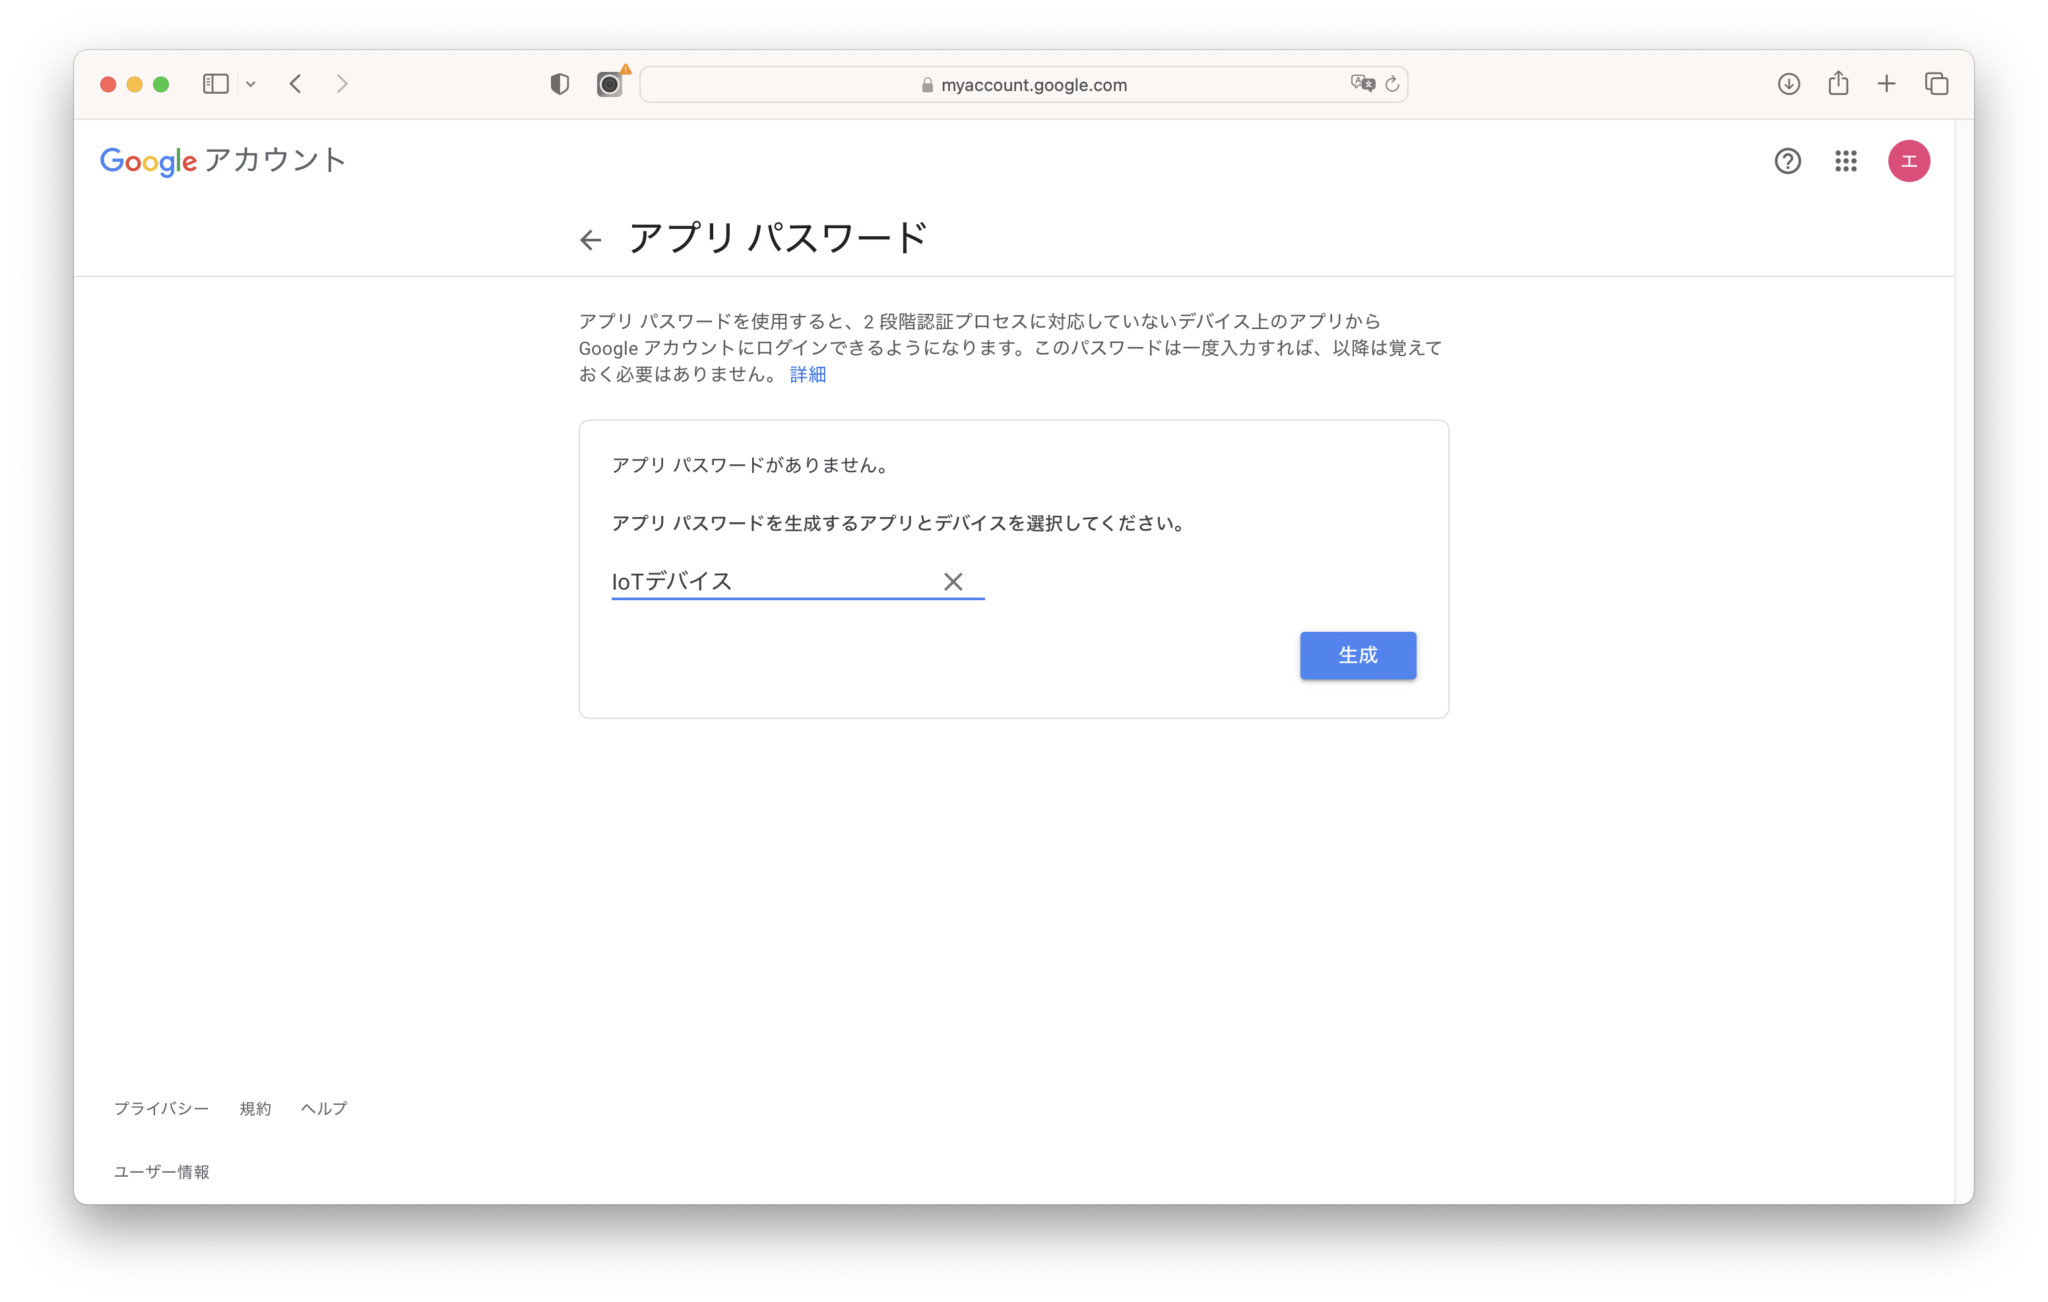Click the translate icon in address bar

(x=1362, y=84)
